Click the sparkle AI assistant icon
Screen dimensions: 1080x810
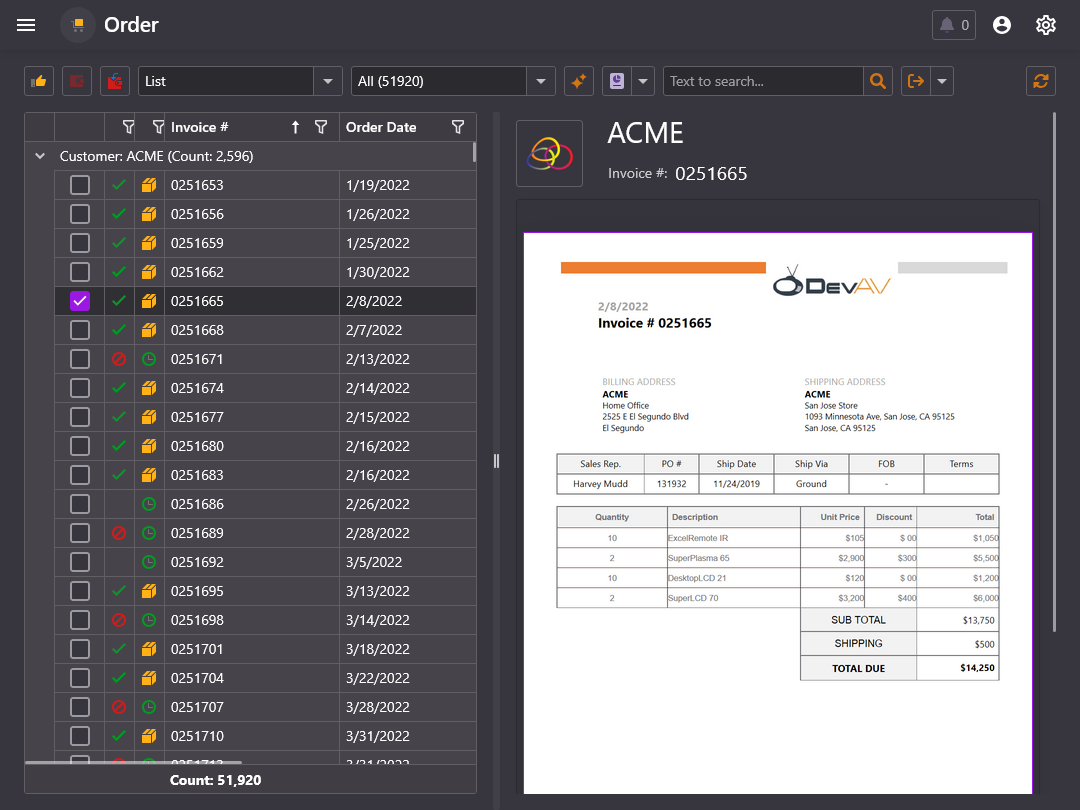579,81
